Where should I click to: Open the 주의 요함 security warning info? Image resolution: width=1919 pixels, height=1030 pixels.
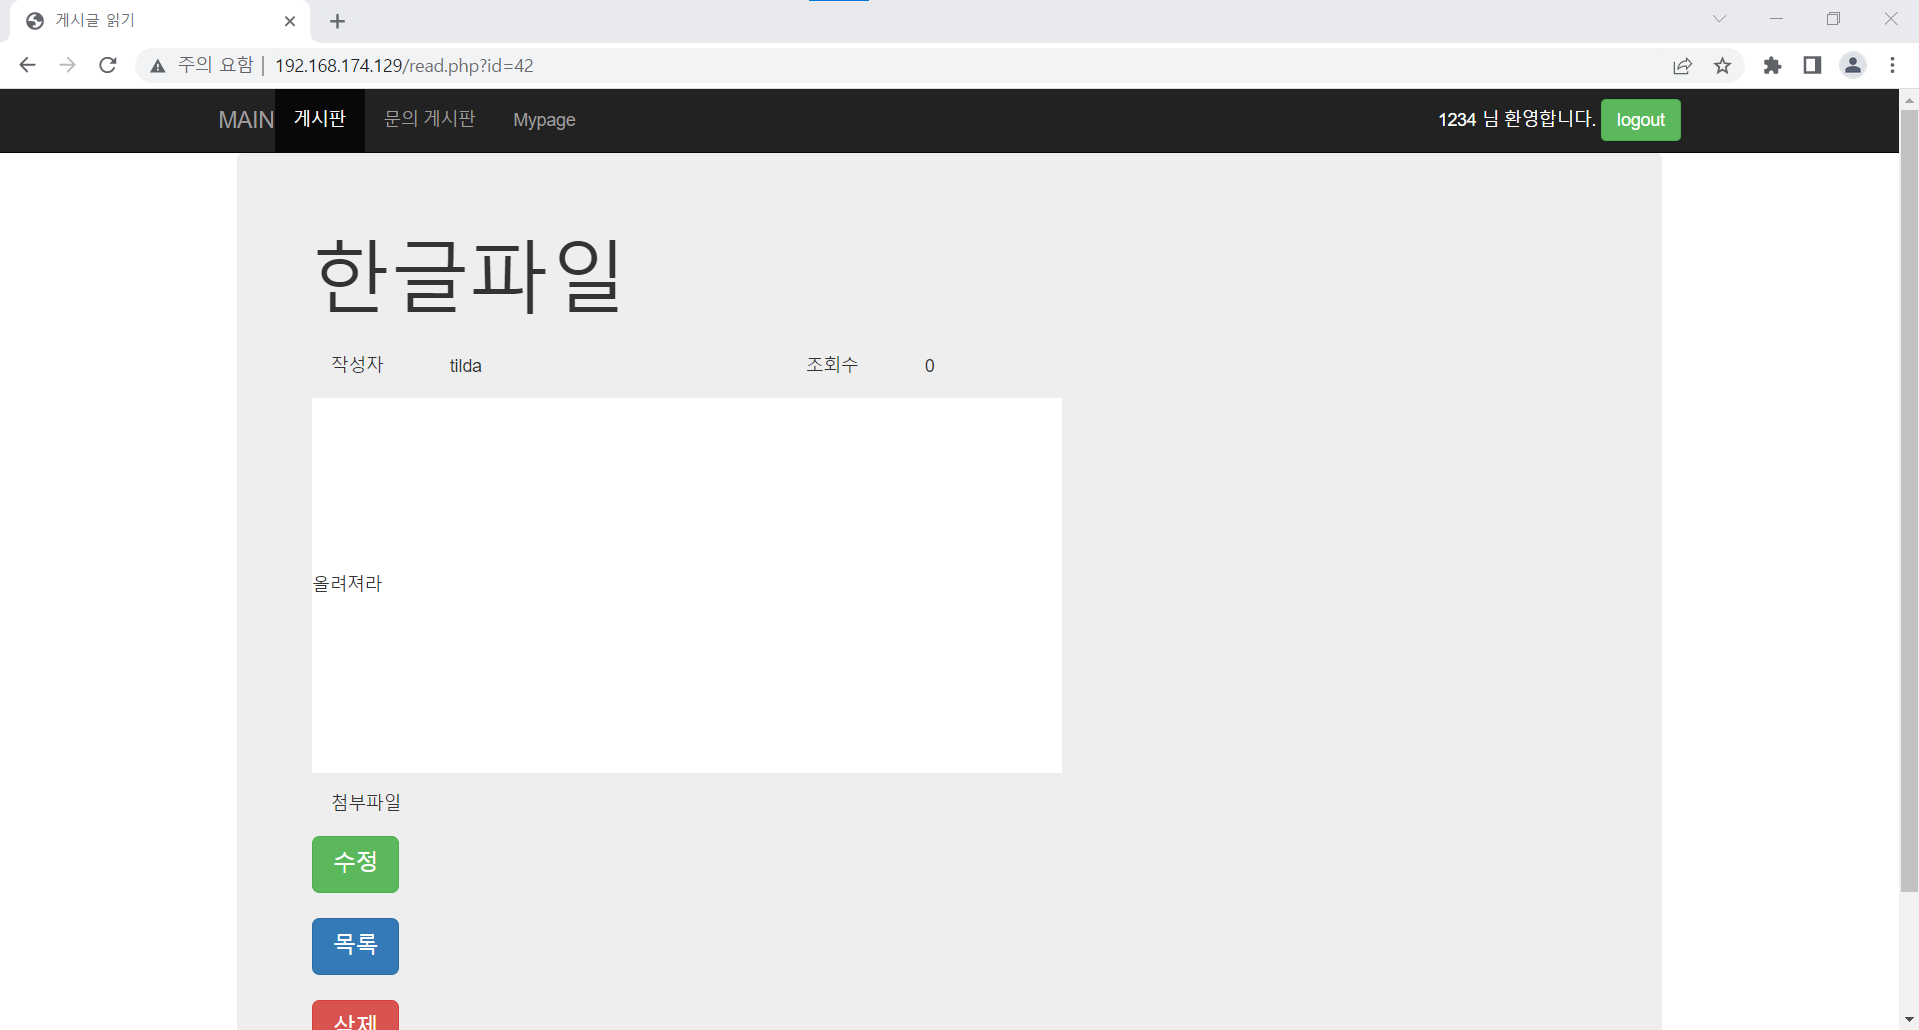pos(201,65)
